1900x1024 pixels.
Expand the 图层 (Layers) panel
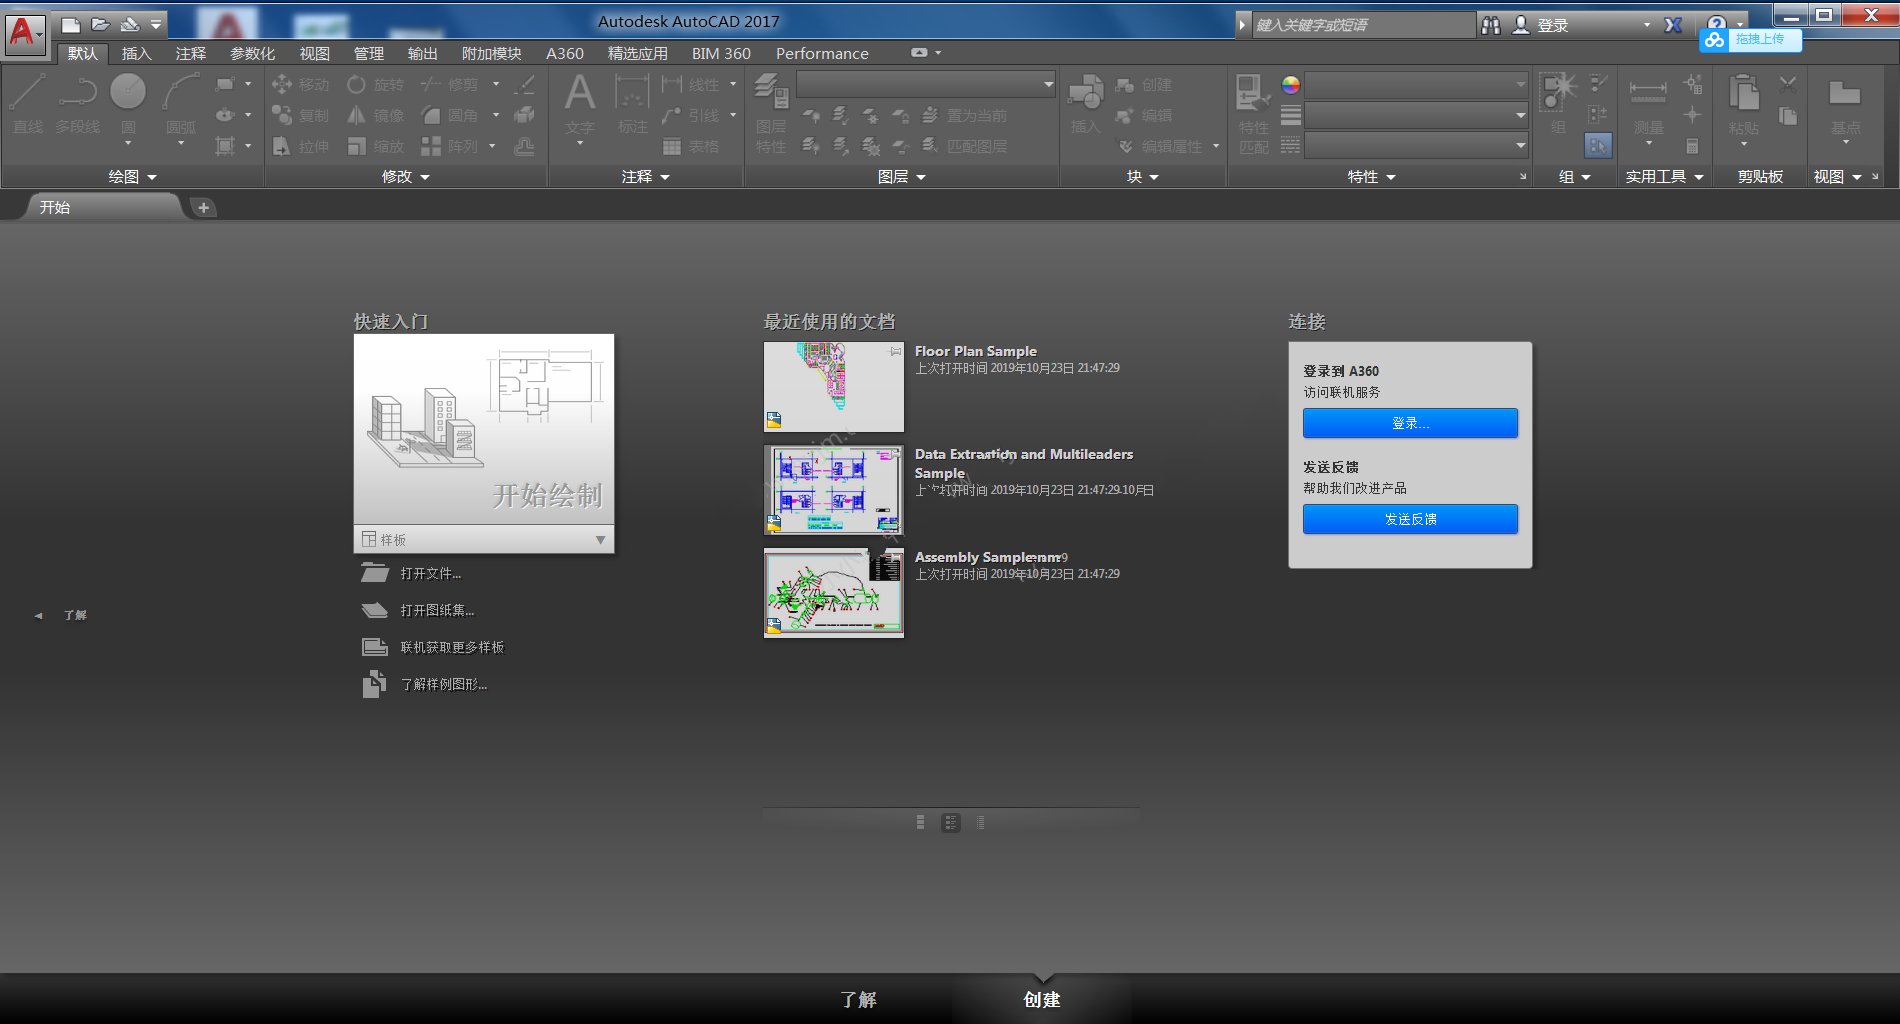click(x=901, y=177)
